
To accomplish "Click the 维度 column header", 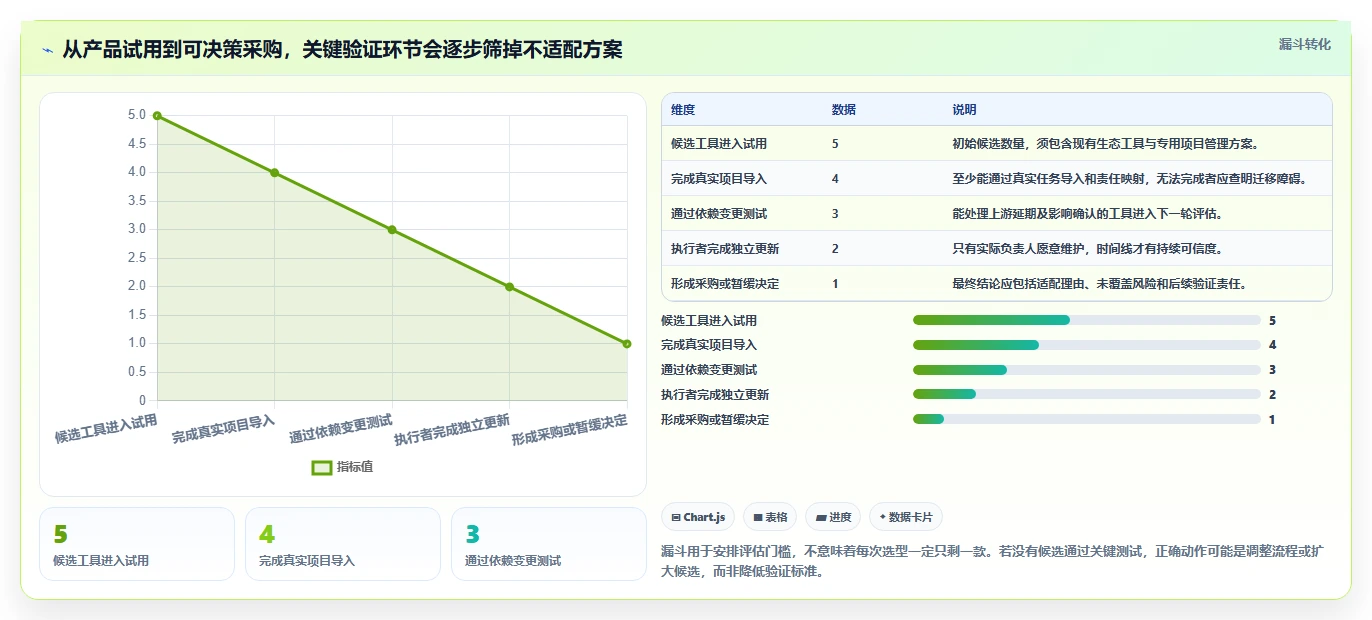I will pyautogui.click(x=683, y=110).
